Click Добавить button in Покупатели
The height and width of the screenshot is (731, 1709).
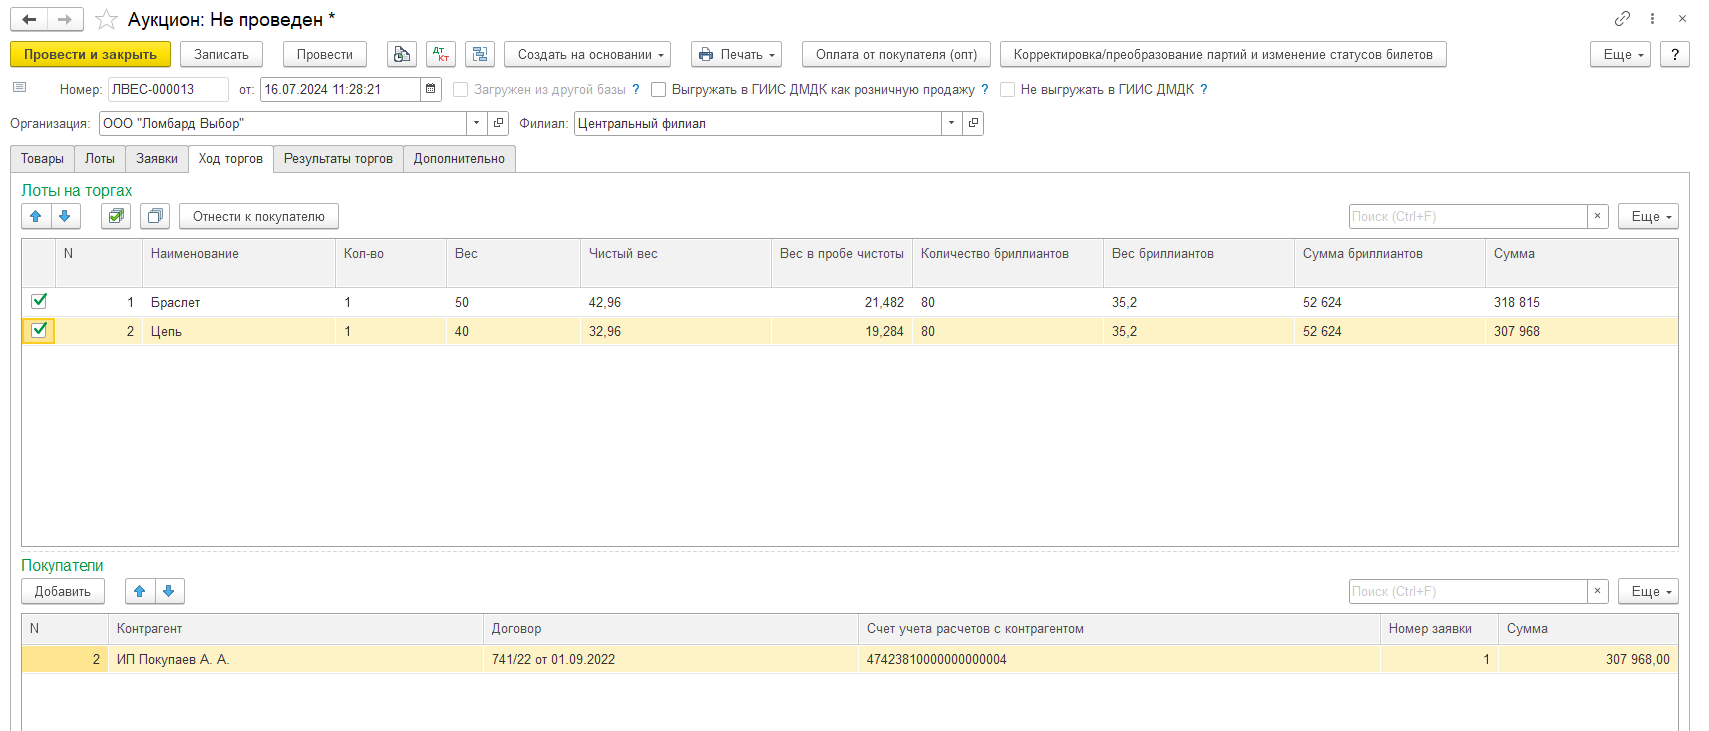pyautogui.click(x=63, y=591)
